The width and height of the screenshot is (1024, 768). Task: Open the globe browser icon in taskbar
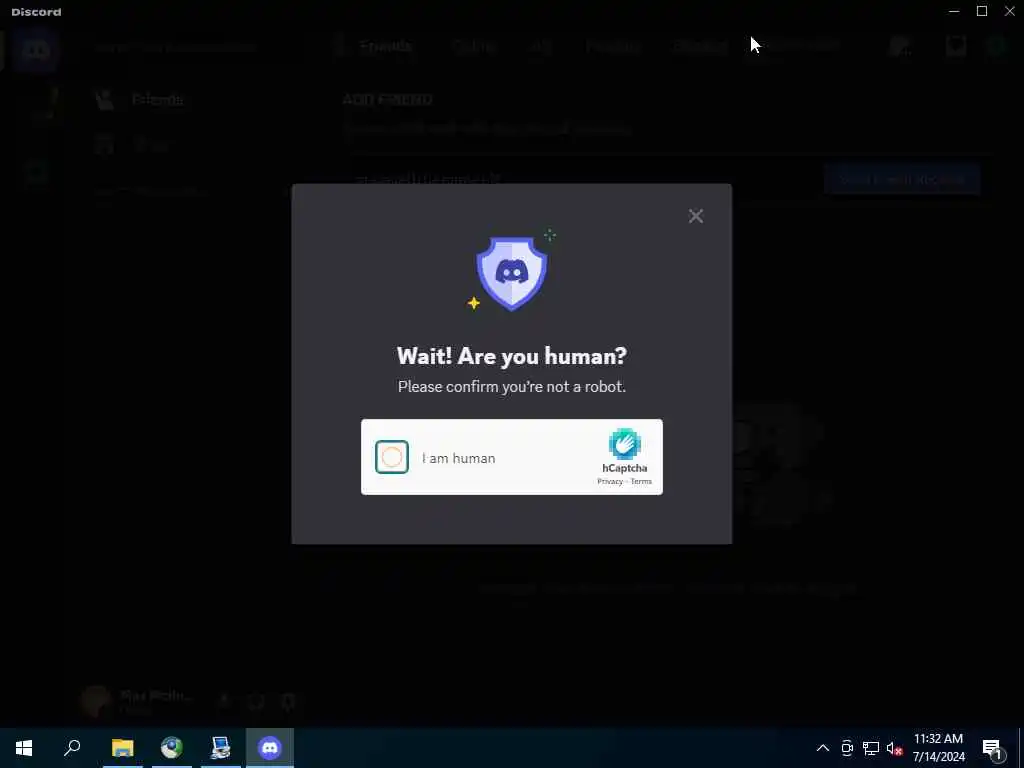tap(172, 748)
